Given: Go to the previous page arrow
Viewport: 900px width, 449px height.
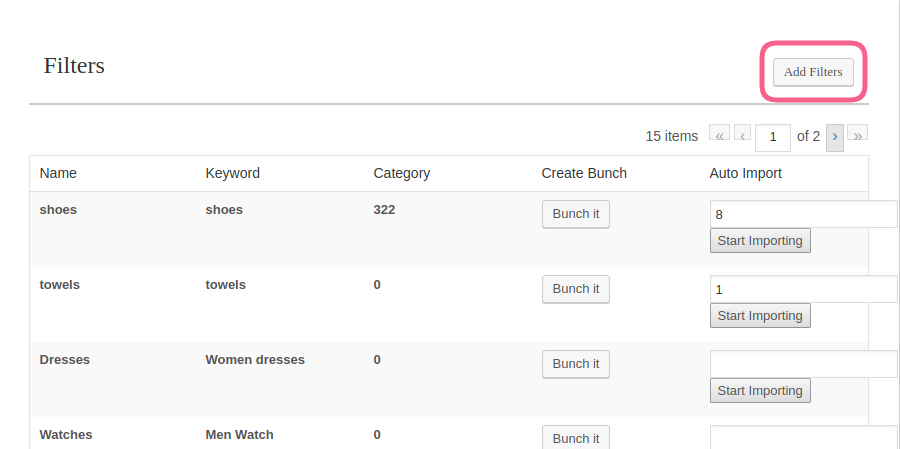Looking at the screenshot, I should [x=743, y=135].
